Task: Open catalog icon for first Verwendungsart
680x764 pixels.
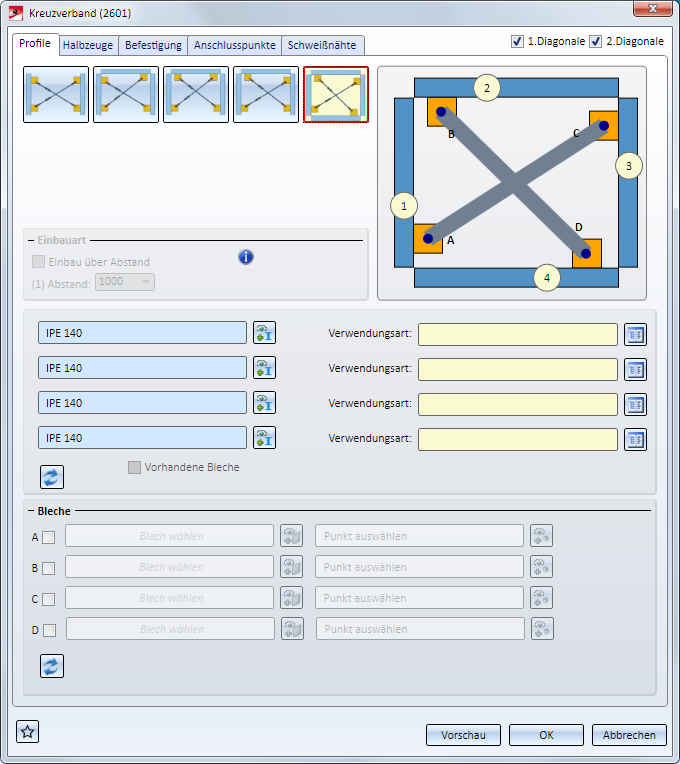Action: tap(636, 334)
